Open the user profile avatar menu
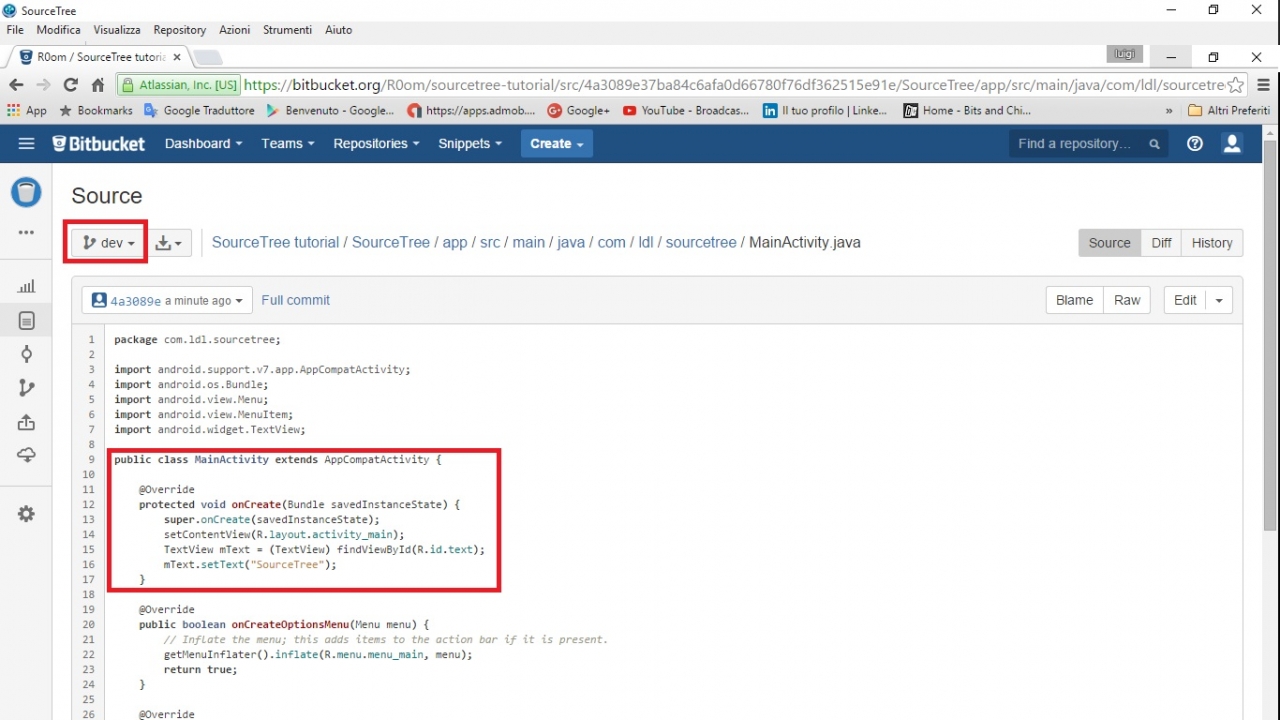 coord(1232,144)
